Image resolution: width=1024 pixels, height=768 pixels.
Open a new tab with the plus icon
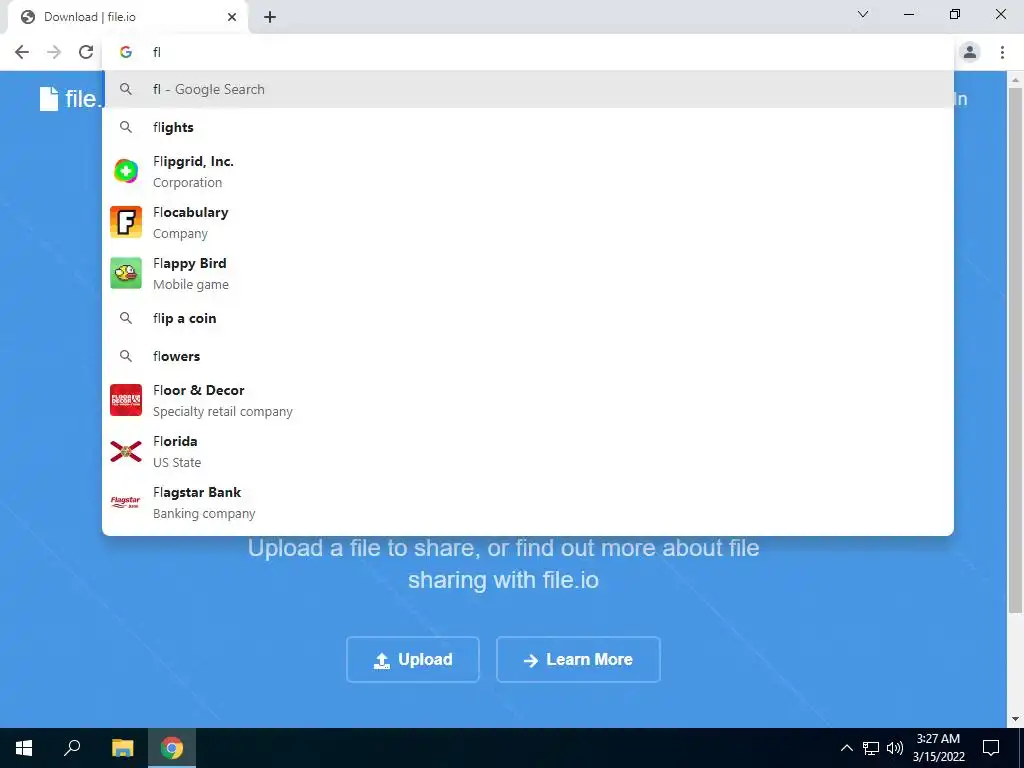270,17
